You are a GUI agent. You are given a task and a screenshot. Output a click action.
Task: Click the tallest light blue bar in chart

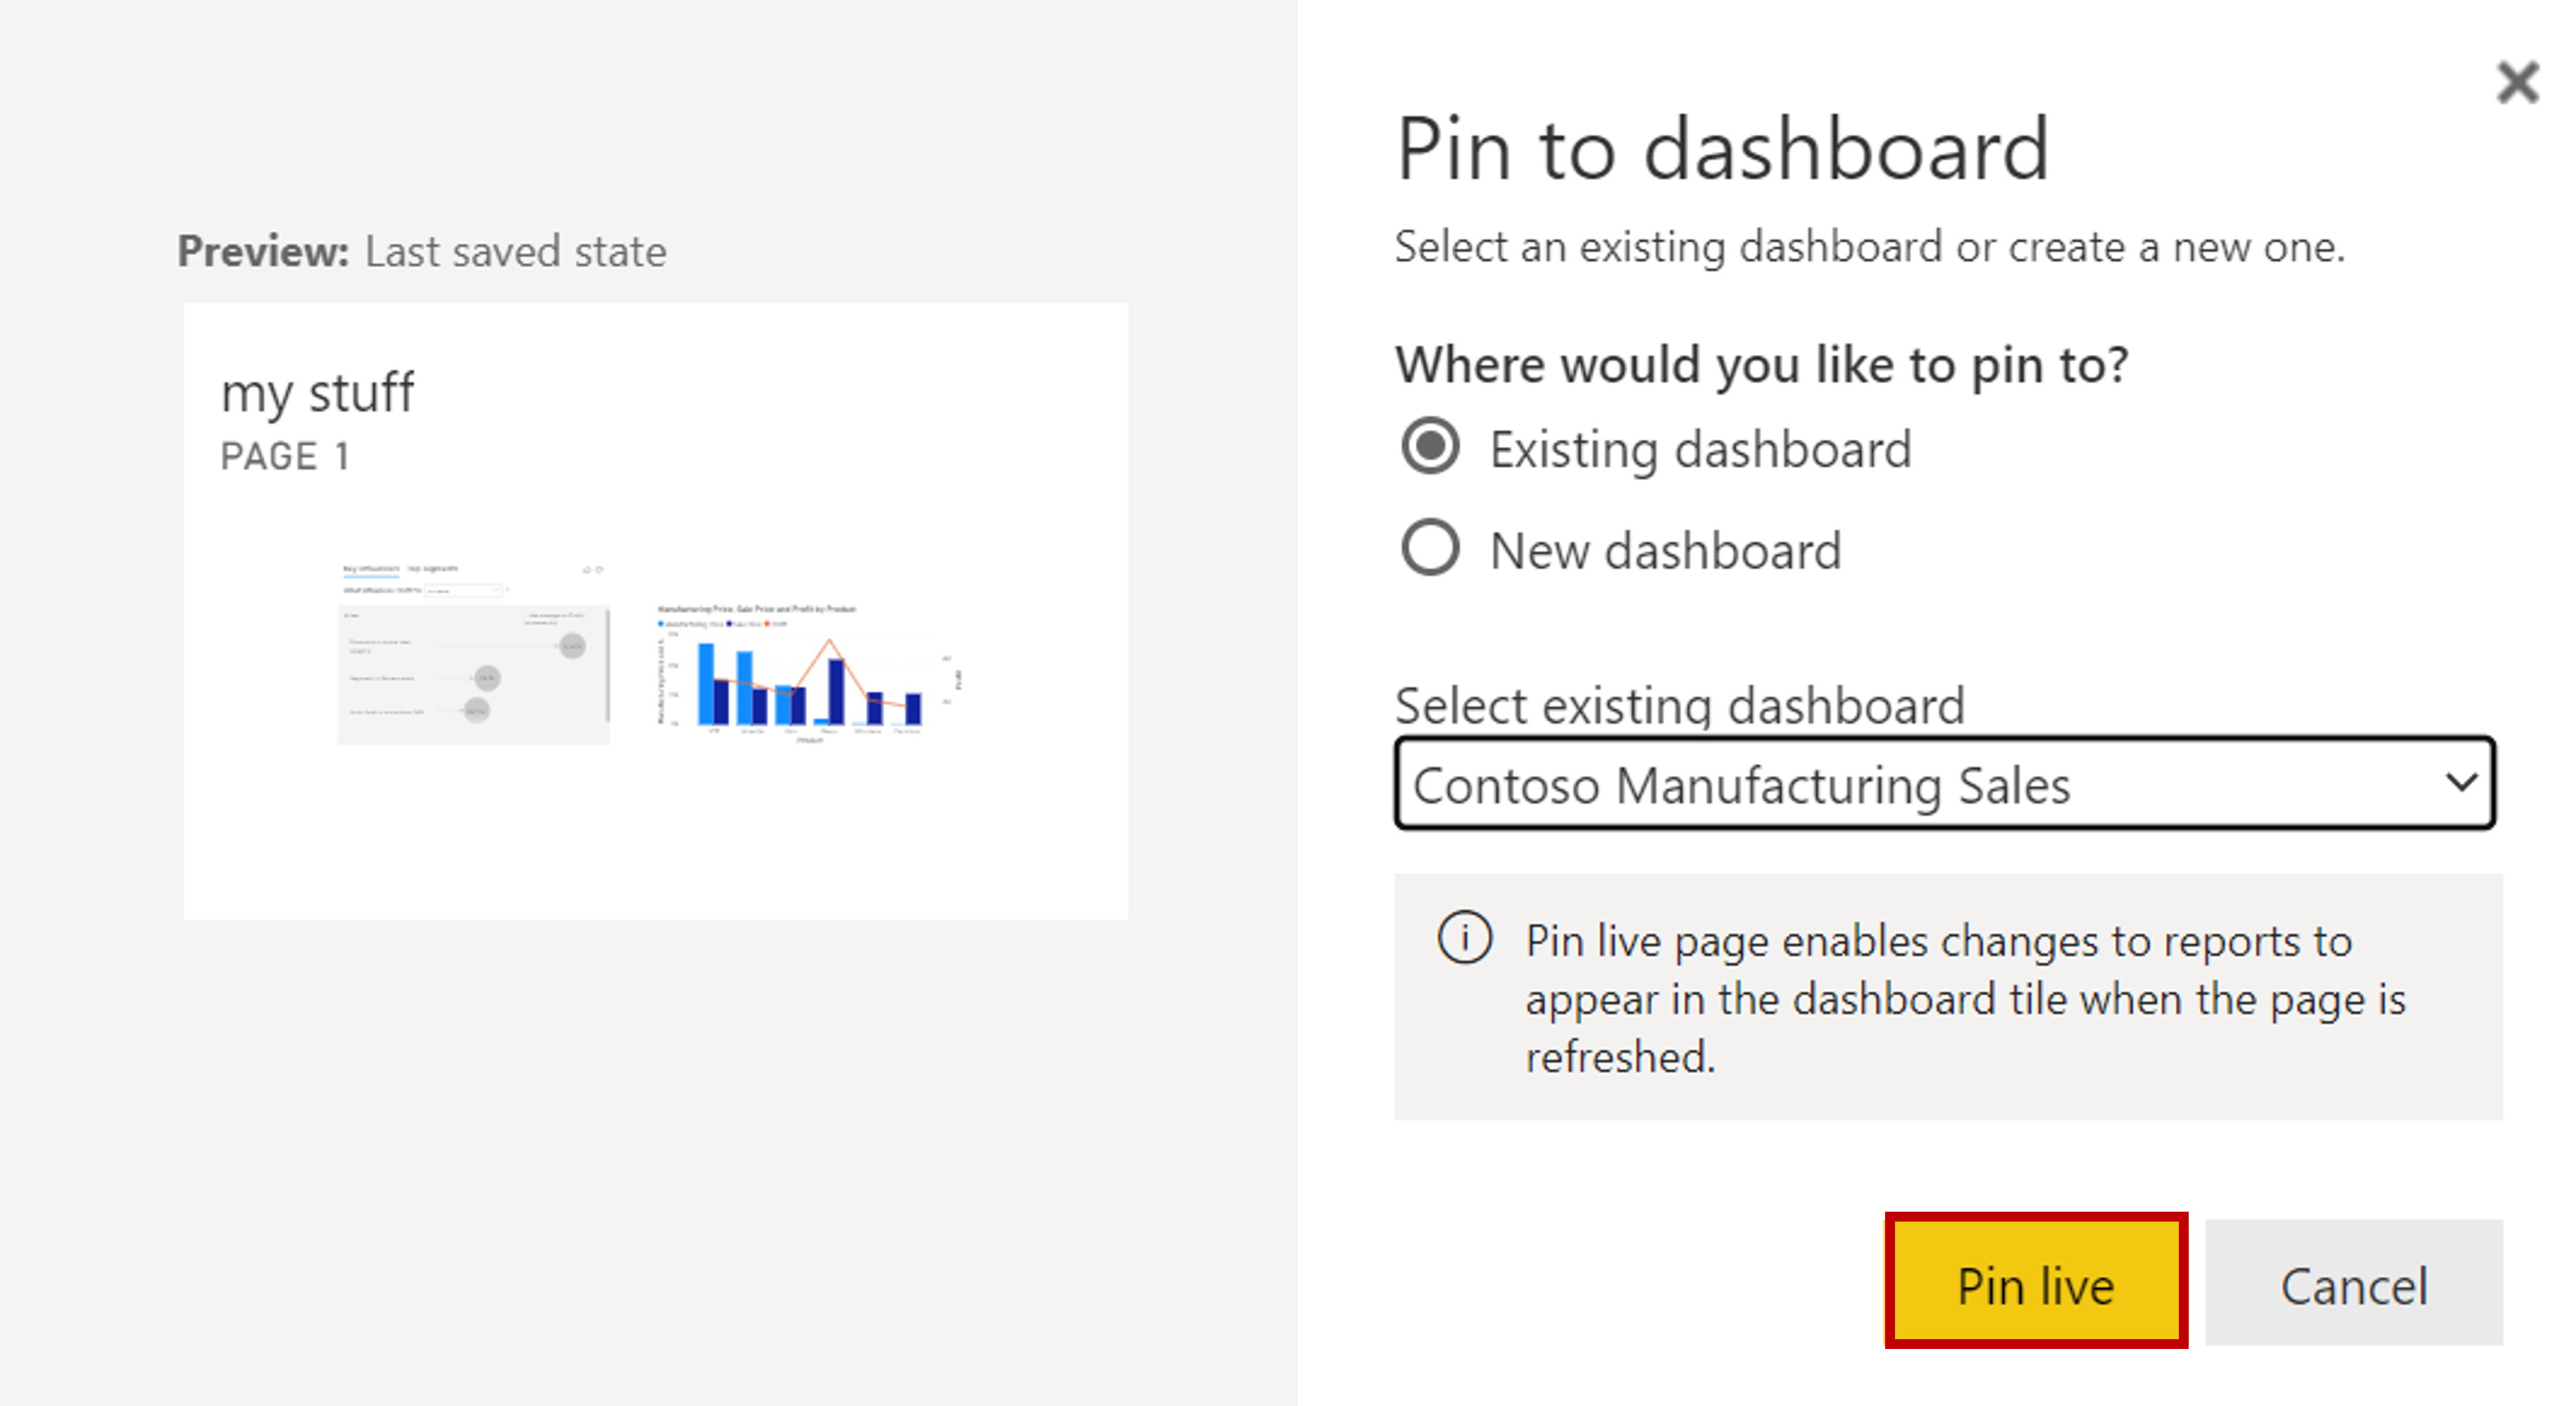click(x=706, y=683)
